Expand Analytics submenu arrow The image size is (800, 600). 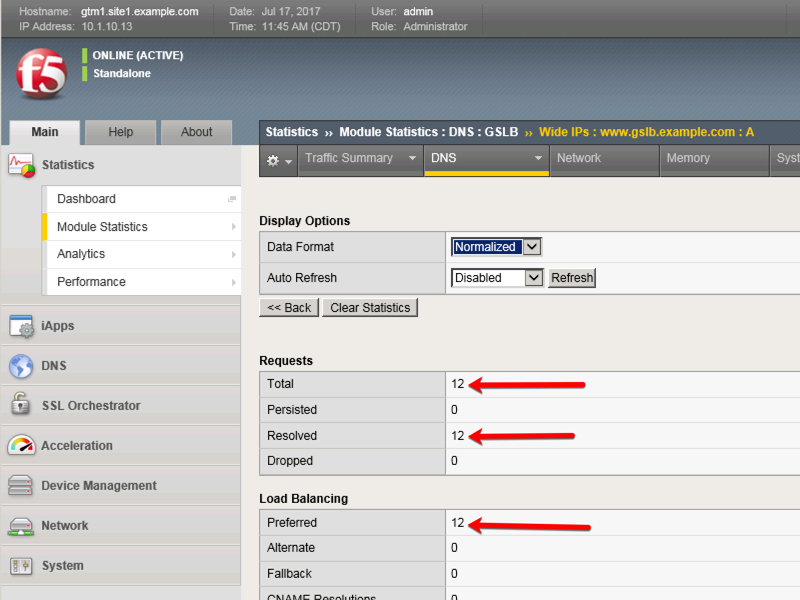click(234, 254)
